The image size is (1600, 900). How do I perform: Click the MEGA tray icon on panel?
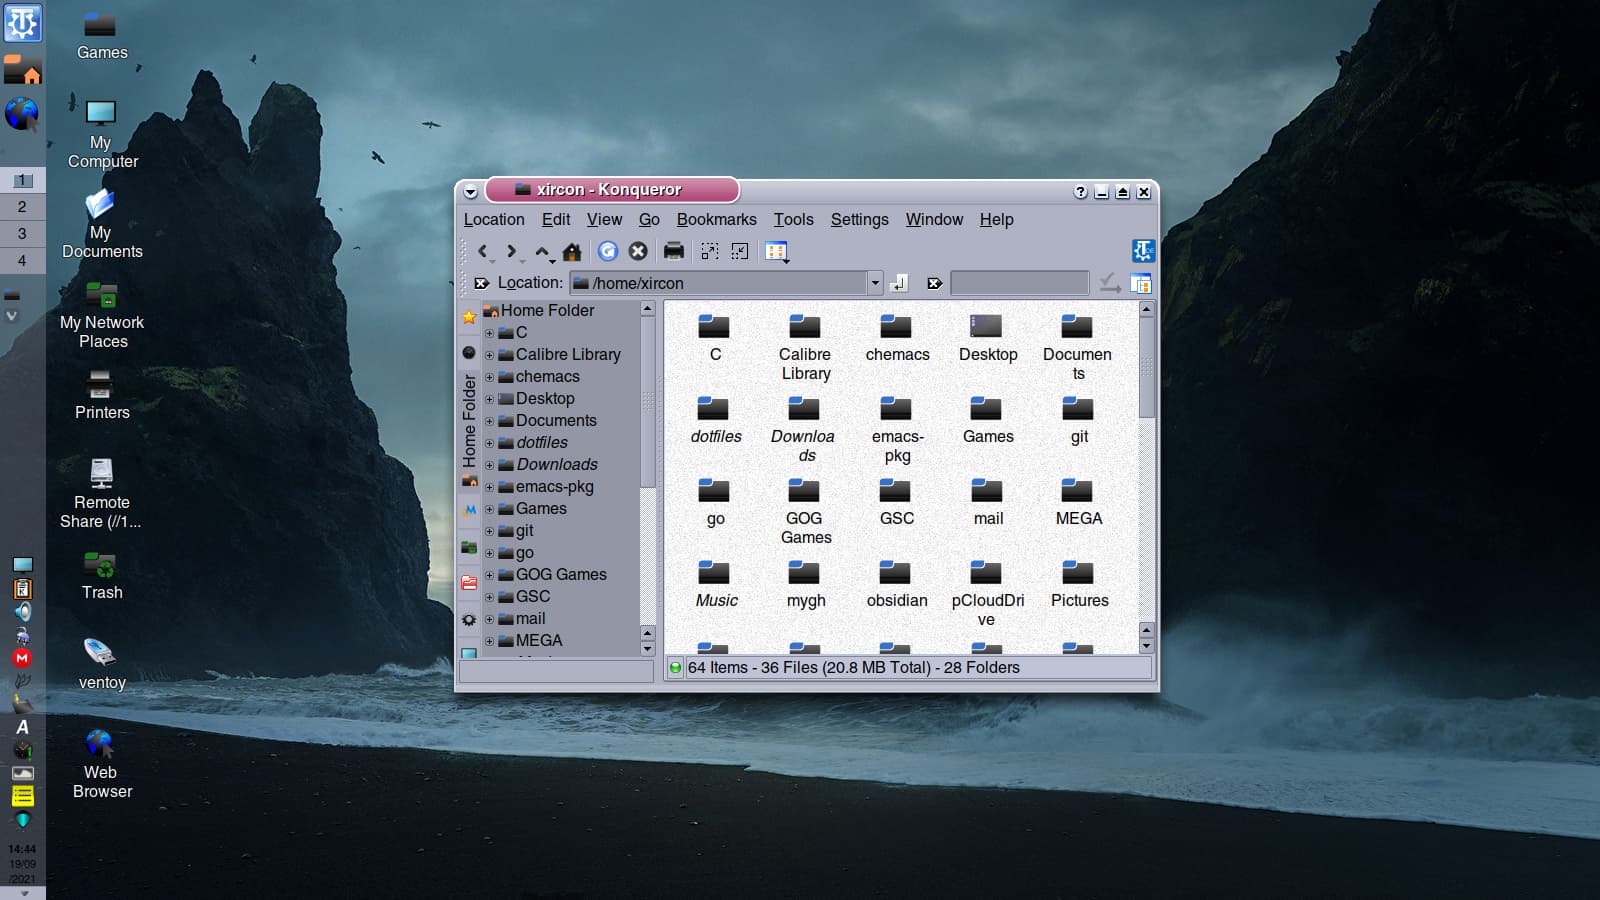tap(22, 658)
